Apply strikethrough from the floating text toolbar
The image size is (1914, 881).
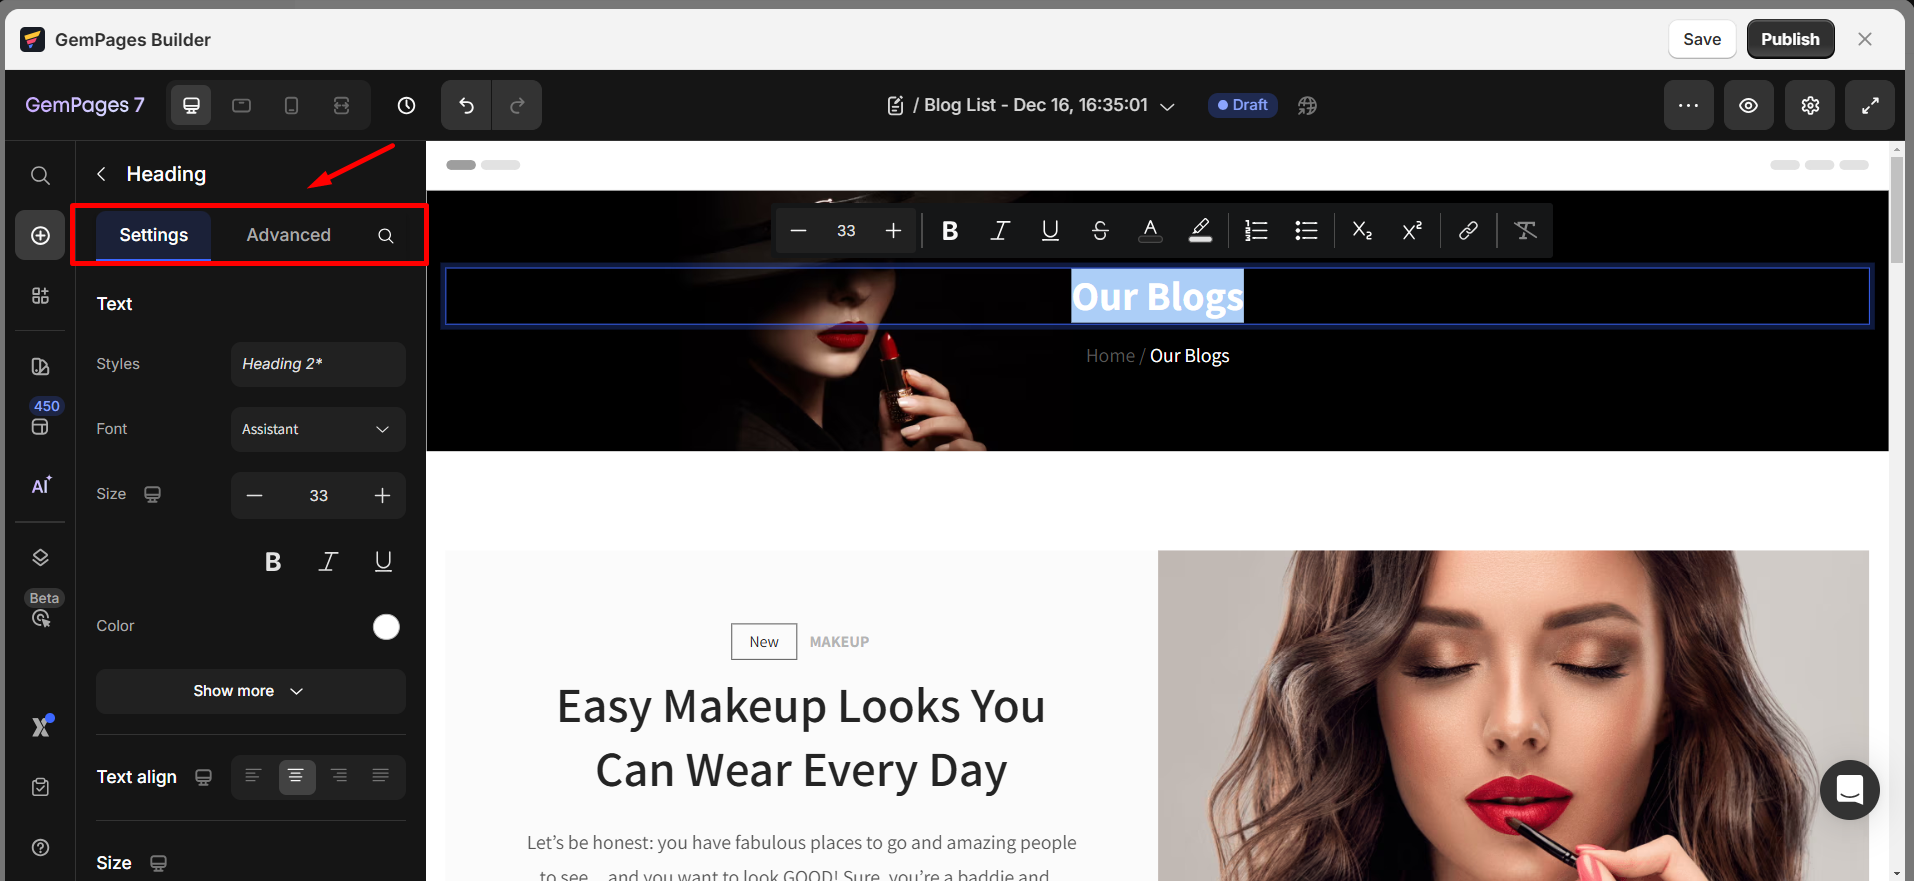[x=1100, y=231]
